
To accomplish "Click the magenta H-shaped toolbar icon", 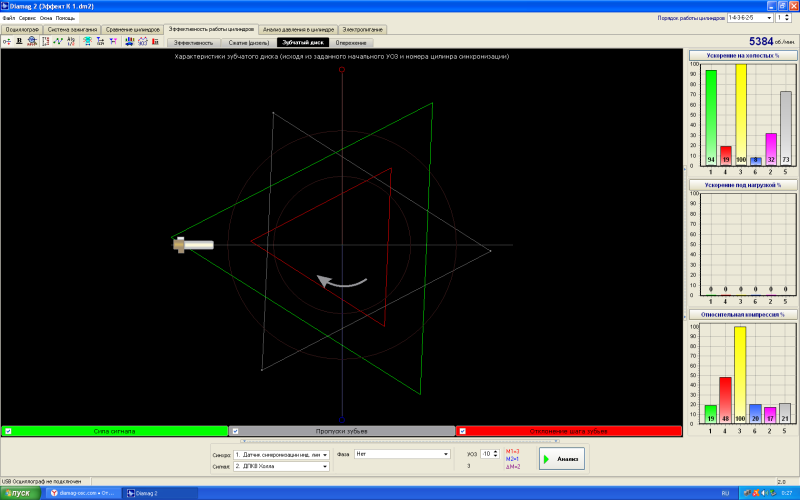I will 113,41.
